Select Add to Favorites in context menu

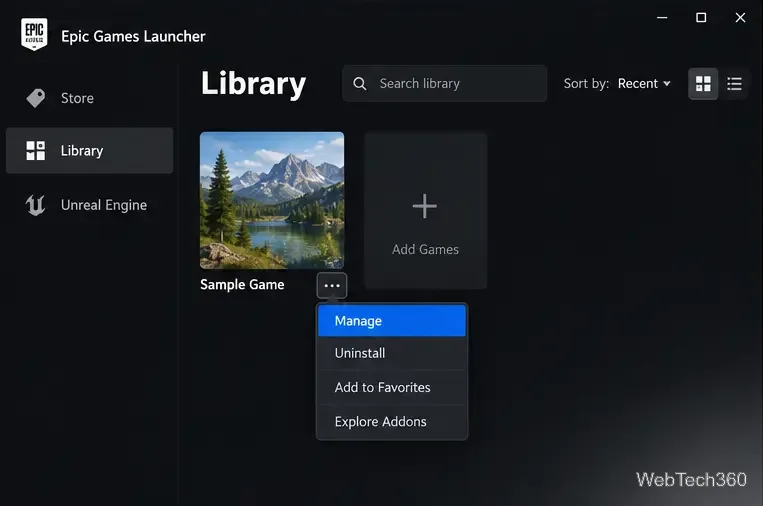tap(392, 387)
